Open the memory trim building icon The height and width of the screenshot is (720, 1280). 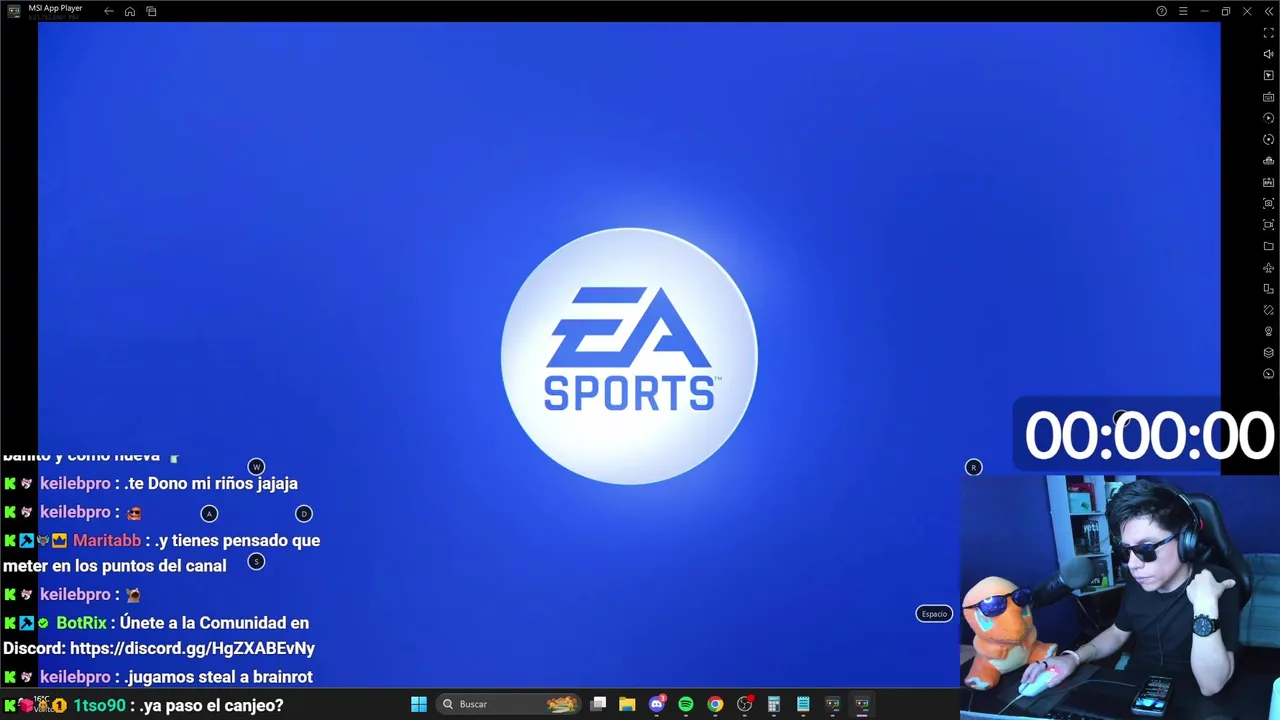[x=1269, y=161]
